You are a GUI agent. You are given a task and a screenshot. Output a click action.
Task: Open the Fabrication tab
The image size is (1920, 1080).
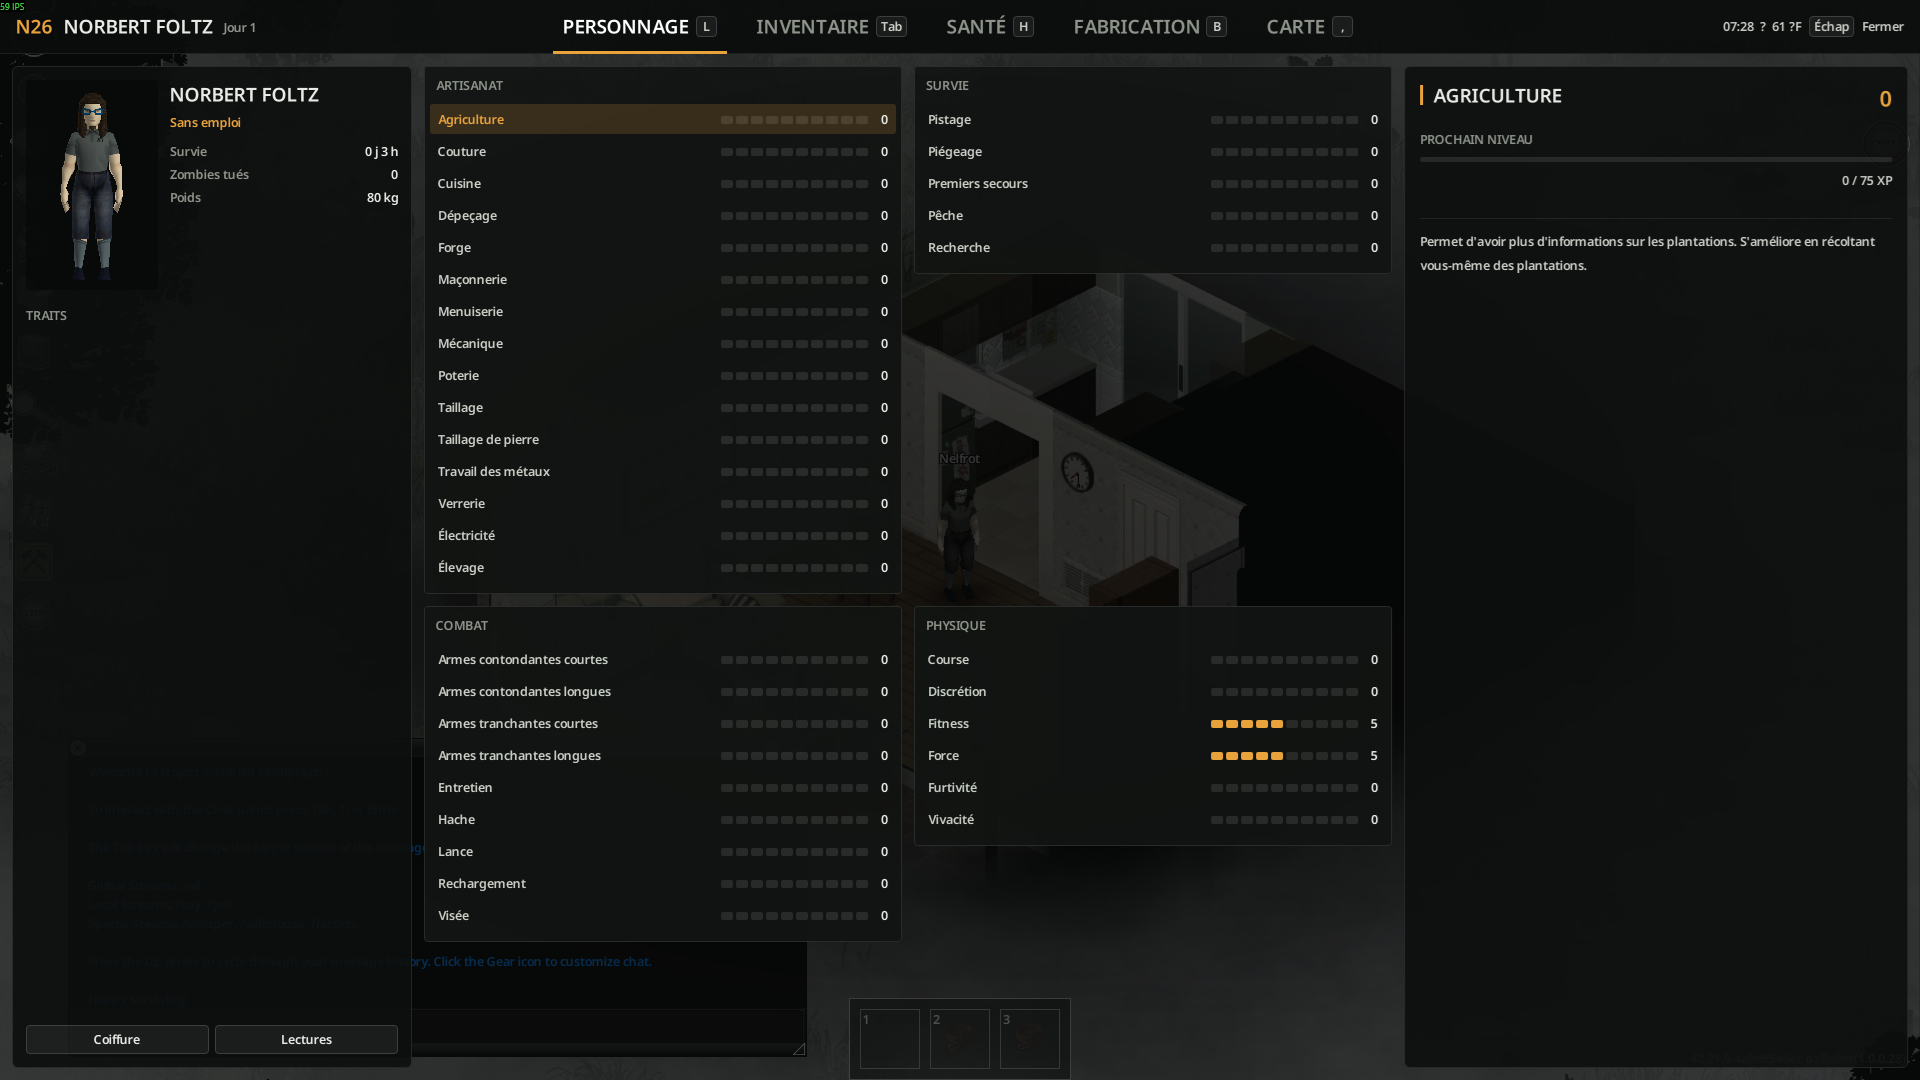coord(1149,27)
